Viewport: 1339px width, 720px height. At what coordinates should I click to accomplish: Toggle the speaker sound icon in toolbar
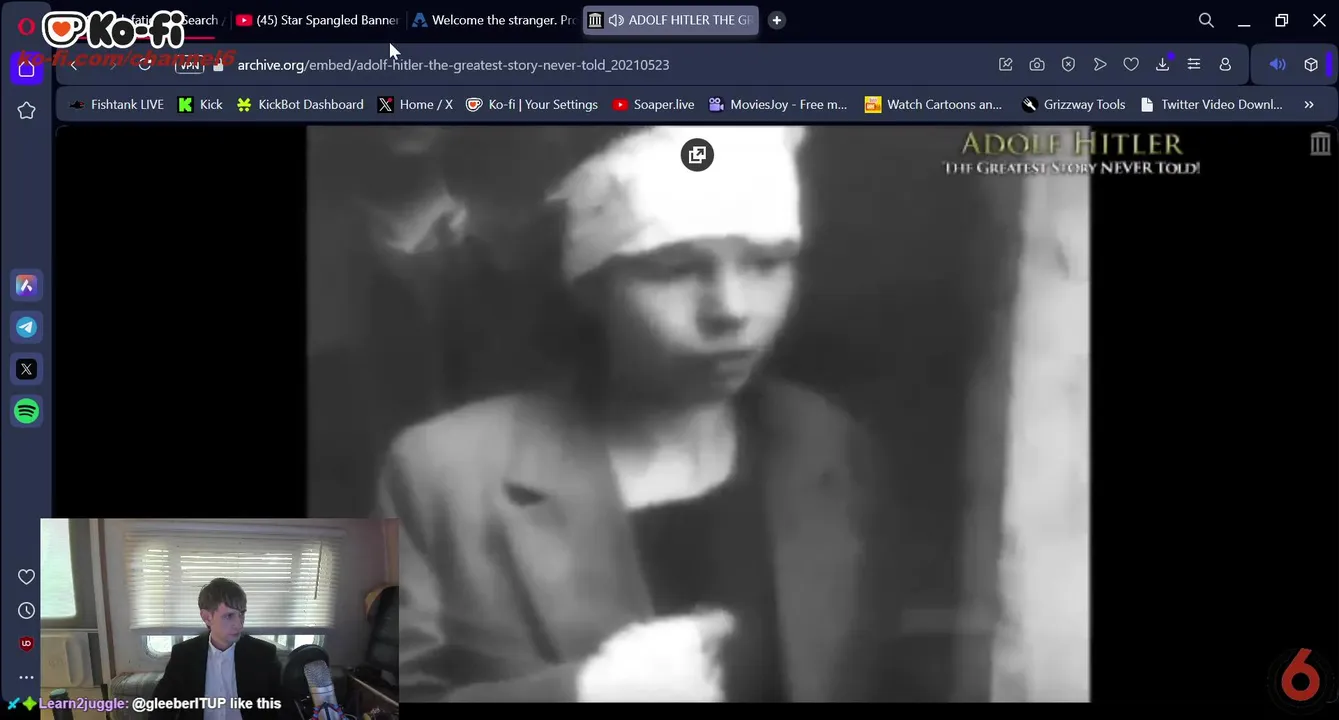click(1277, 64)
